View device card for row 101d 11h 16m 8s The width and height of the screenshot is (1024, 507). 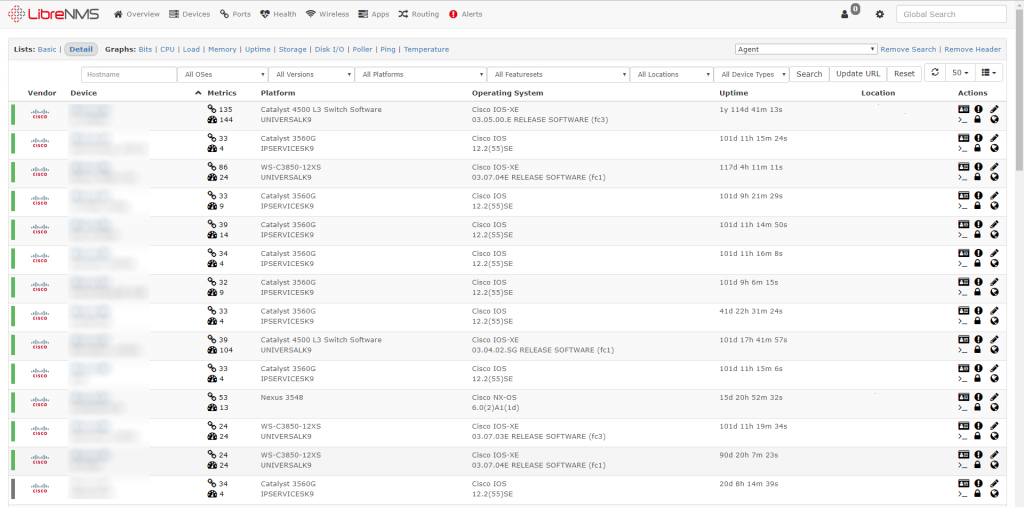(963, 253)
